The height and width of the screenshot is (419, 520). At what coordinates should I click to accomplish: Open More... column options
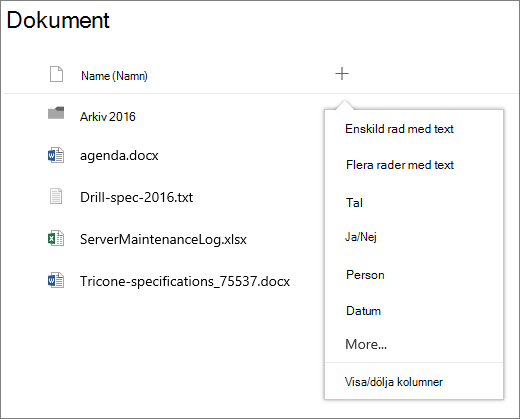[x=366, y=344]
